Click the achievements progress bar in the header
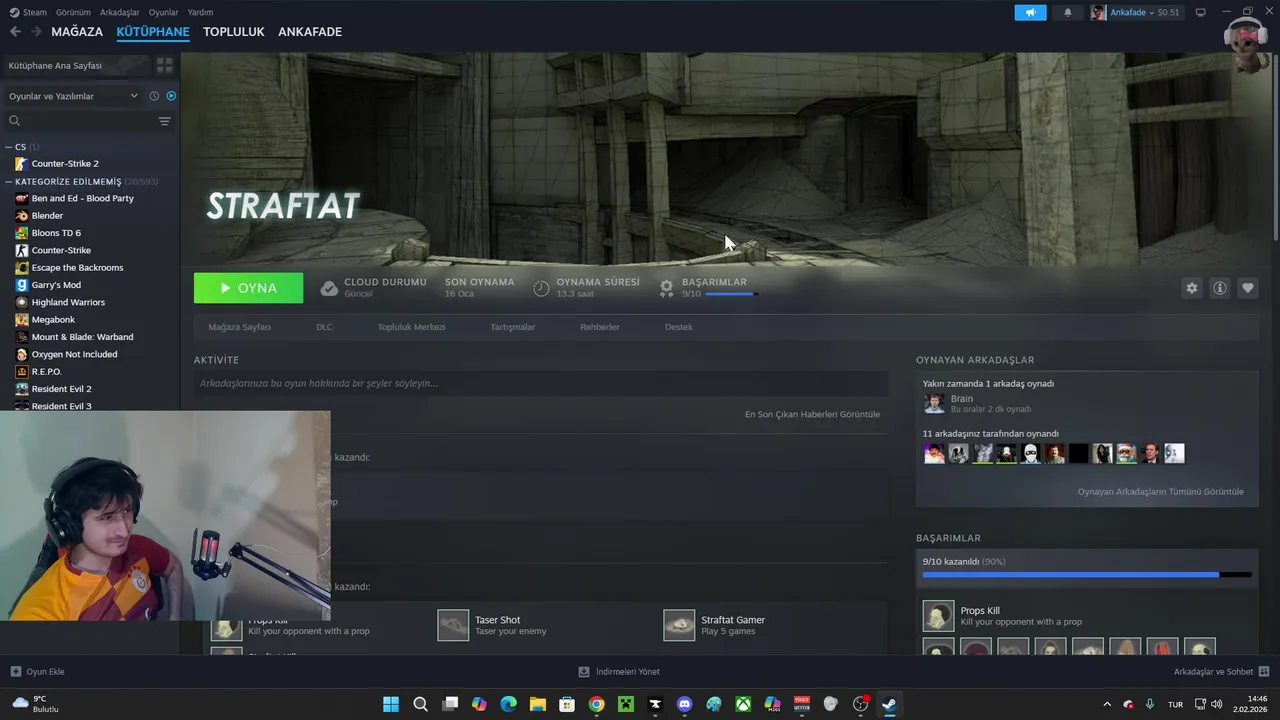1280x720 pixels. (x=732, y=294)
